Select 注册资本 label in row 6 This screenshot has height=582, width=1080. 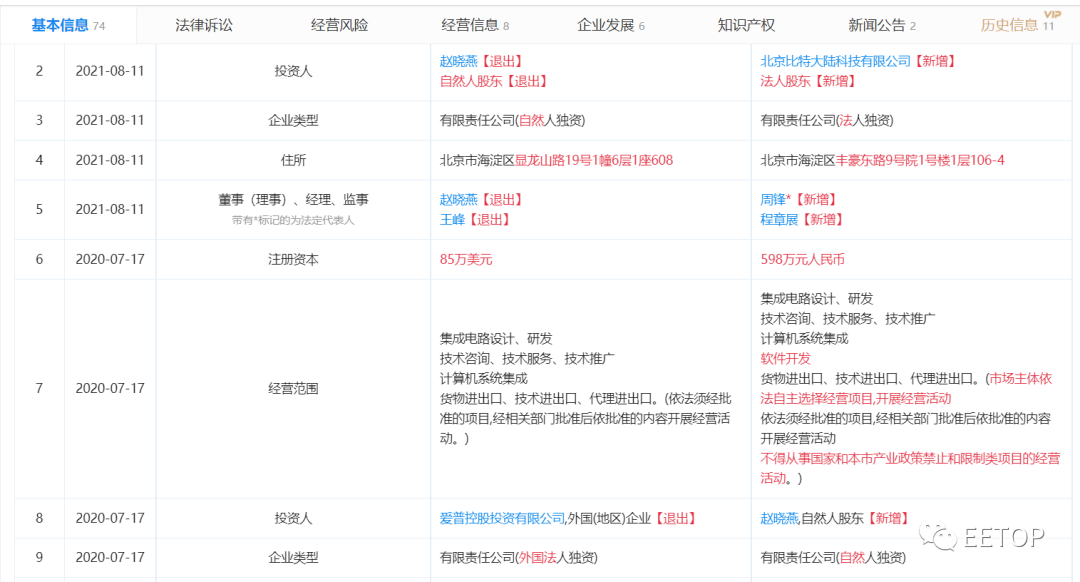coord(293,260)
